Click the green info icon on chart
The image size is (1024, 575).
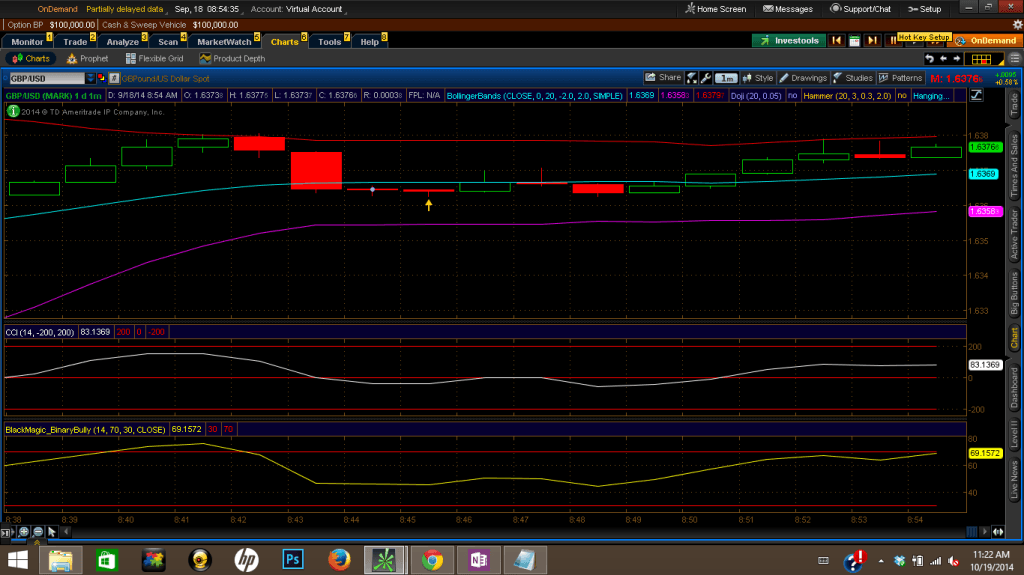point(12,111)
